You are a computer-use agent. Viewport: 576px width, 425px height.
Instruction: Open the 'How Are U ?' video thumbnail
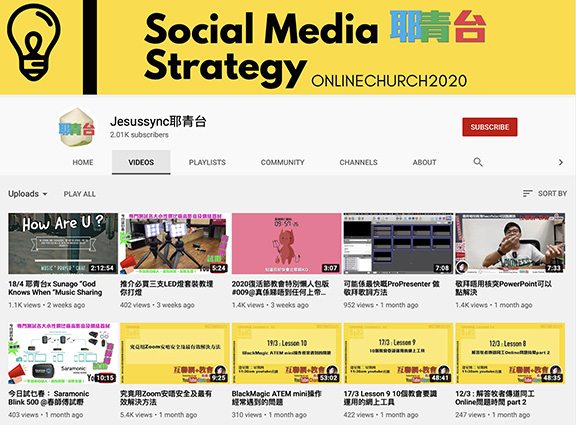[63, 243]
